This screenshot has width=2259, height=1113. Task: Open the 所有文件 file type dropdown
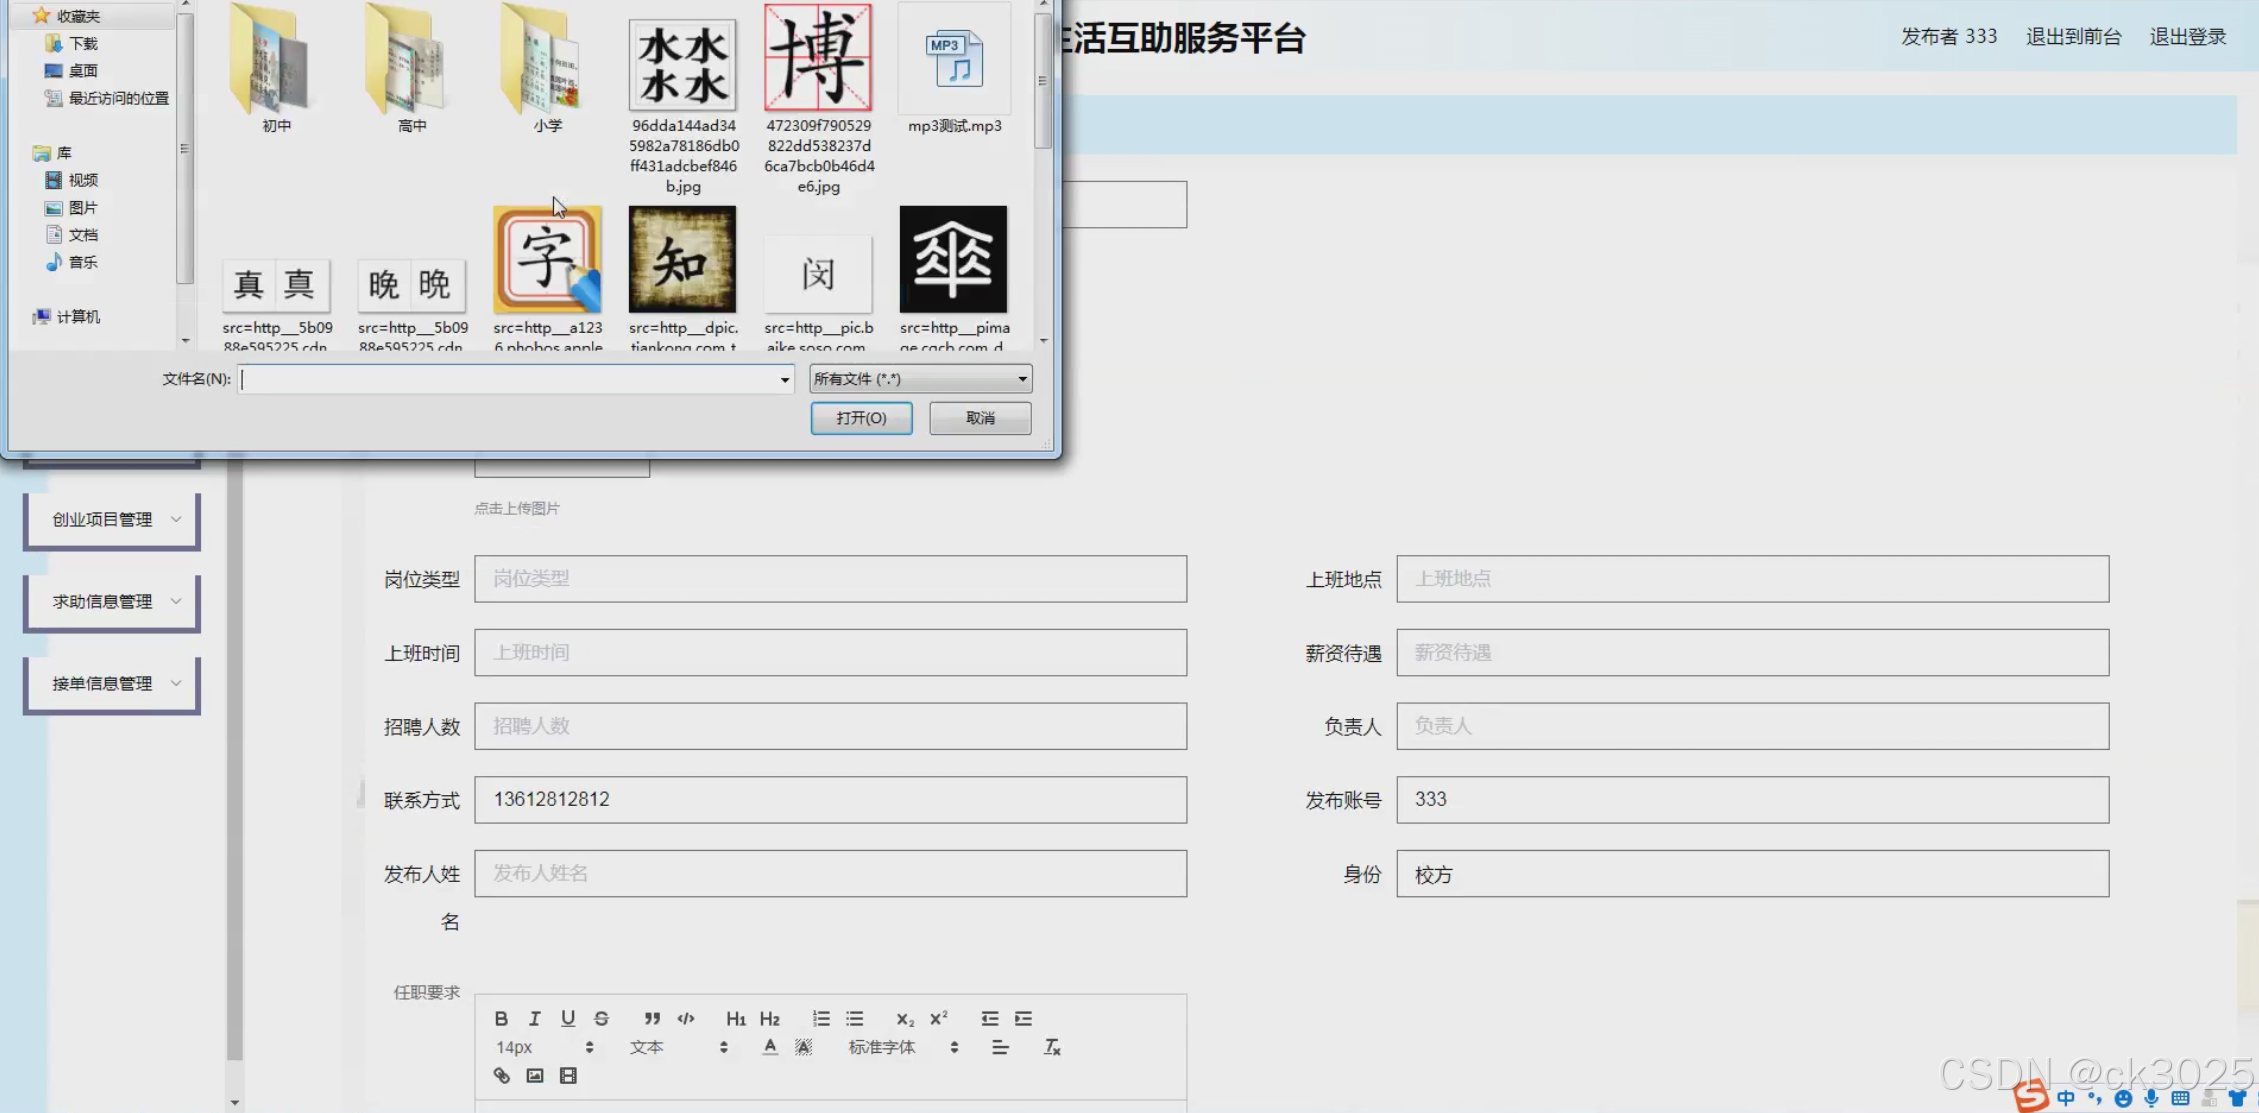[920, 379]
